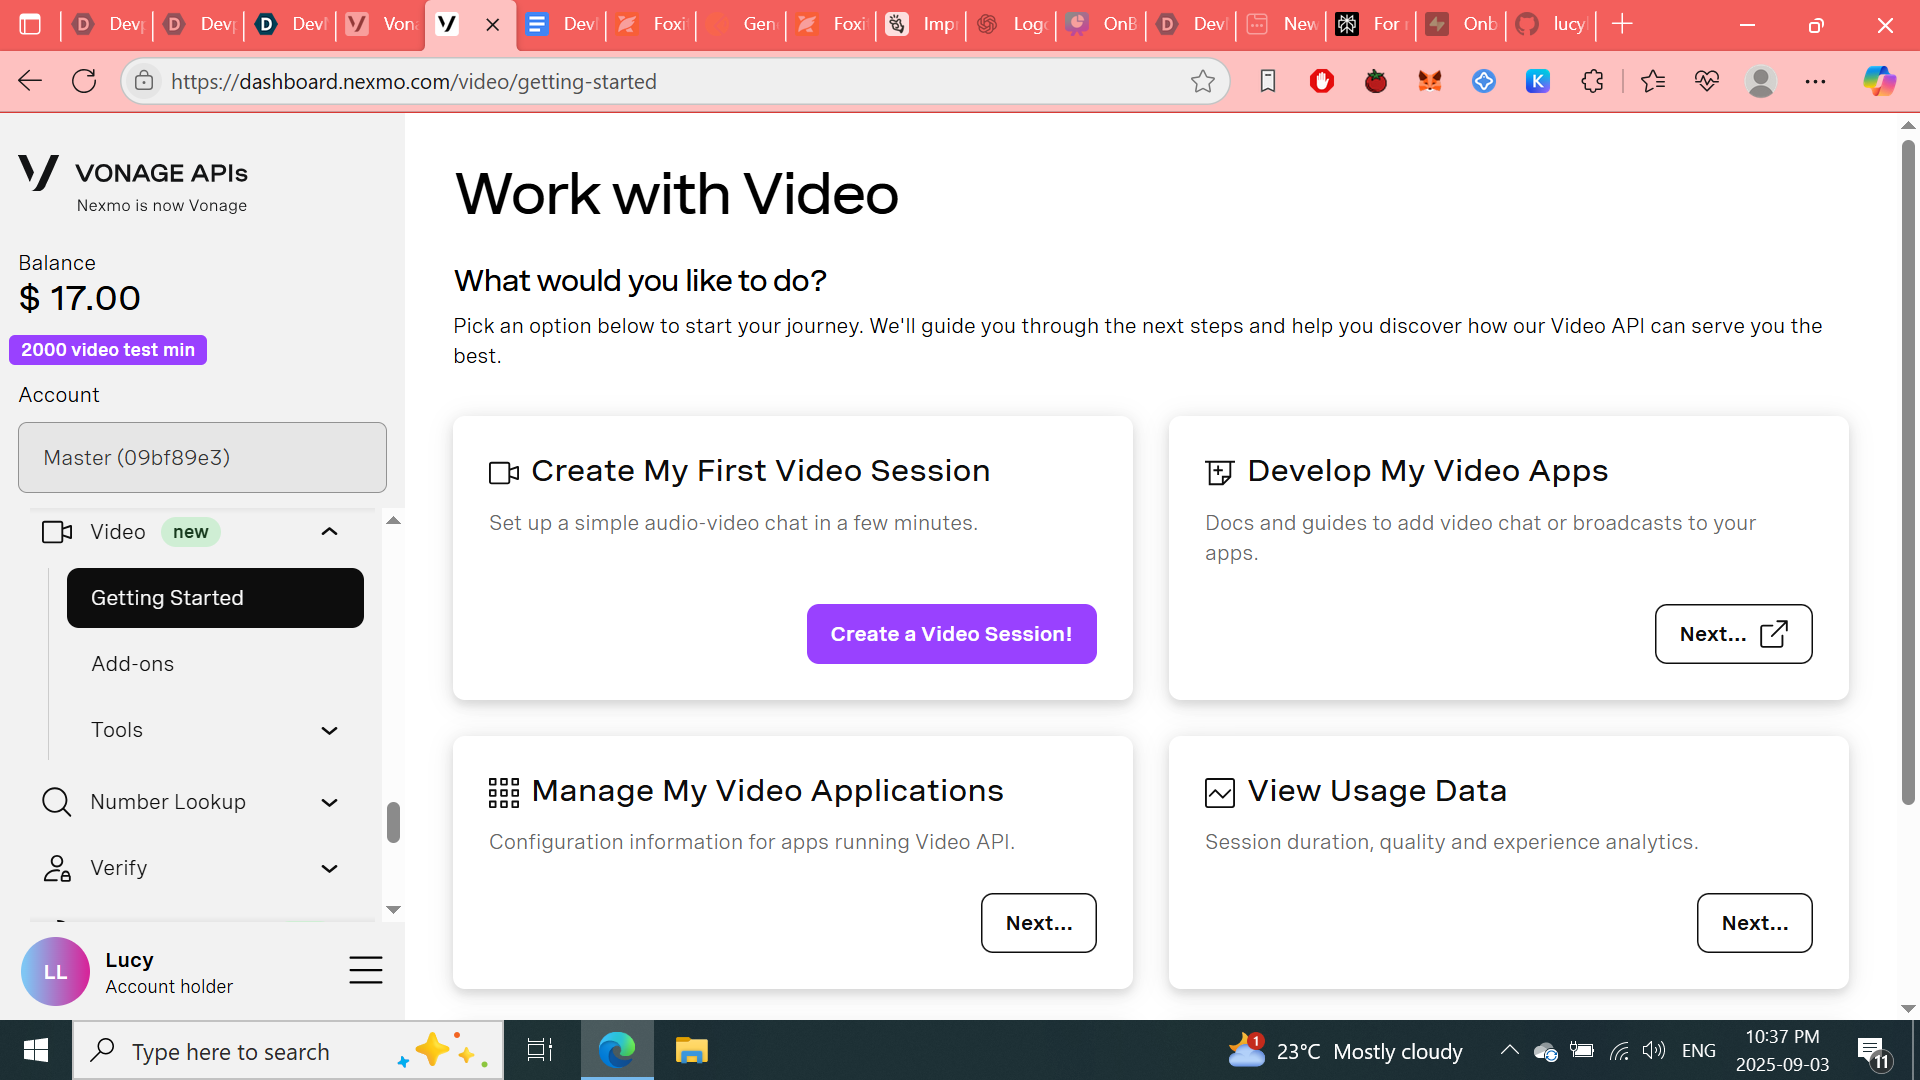Viewport: 1920px width, 1080px height.
Task: Refresh the page with reload icon
Action: [84, 82]
